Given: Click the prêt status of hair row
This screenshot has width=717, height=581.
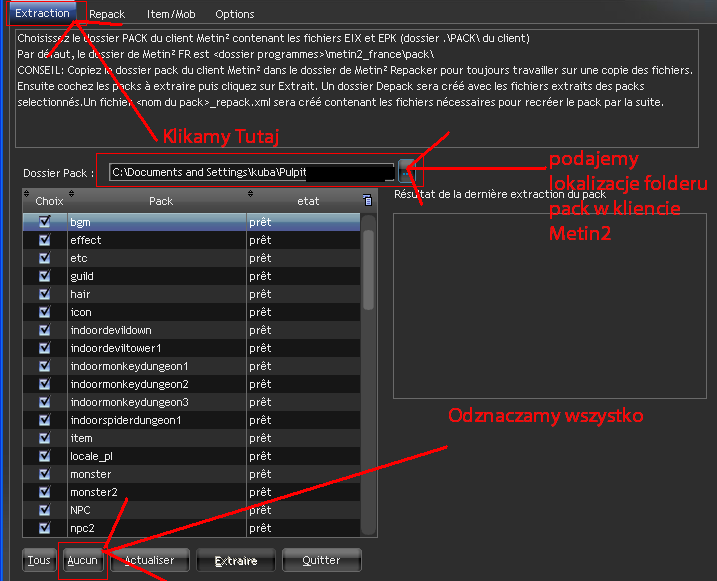Looking at the screenshot, I should (x=260, y=294).
